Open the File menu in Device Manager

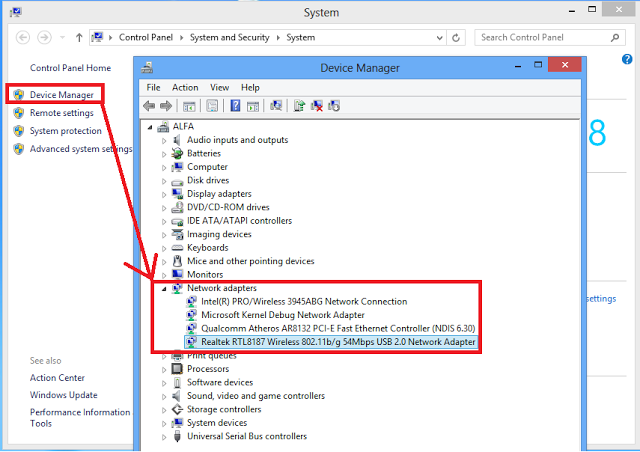click(x=153, y=87)
